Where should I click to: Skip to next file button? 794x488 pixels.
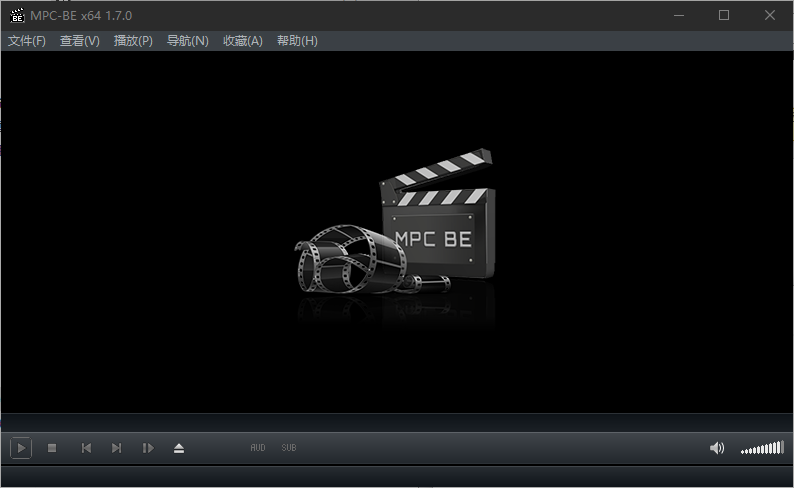116,448
